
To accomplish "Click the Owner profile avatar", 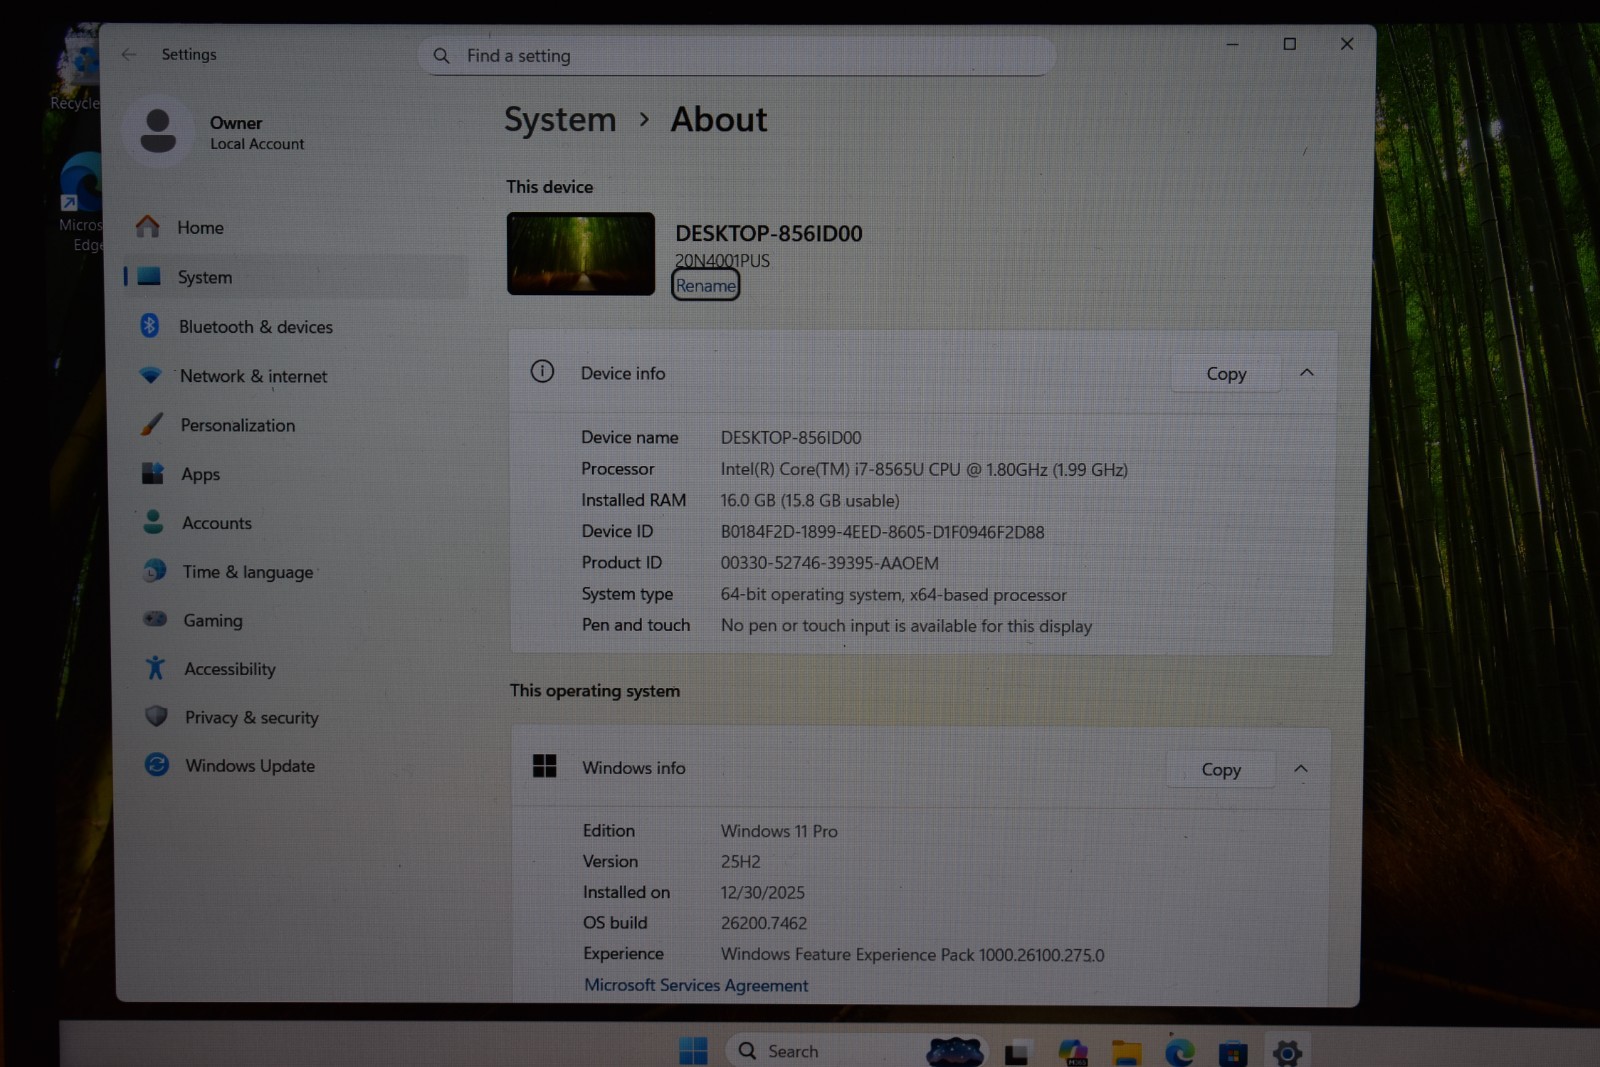I will [158, 131].
